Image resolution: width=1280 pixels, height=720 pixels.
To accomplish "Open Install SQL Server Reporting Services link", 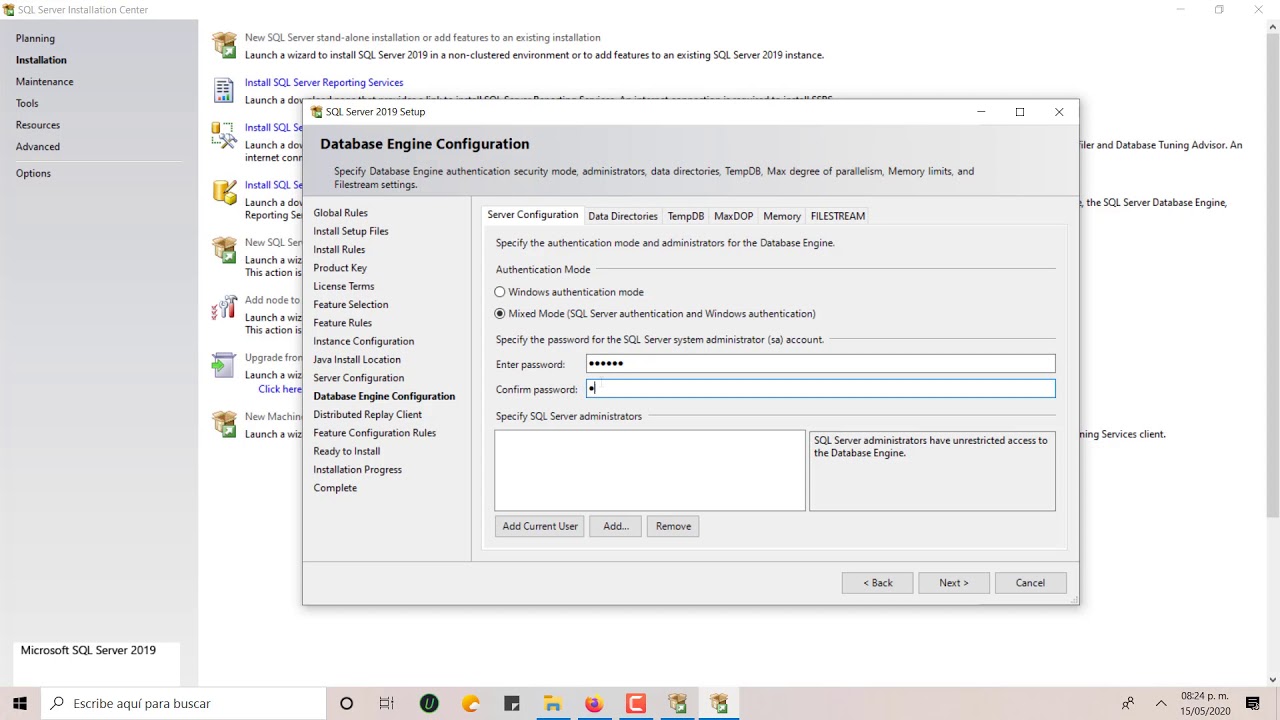I will 324,83.
